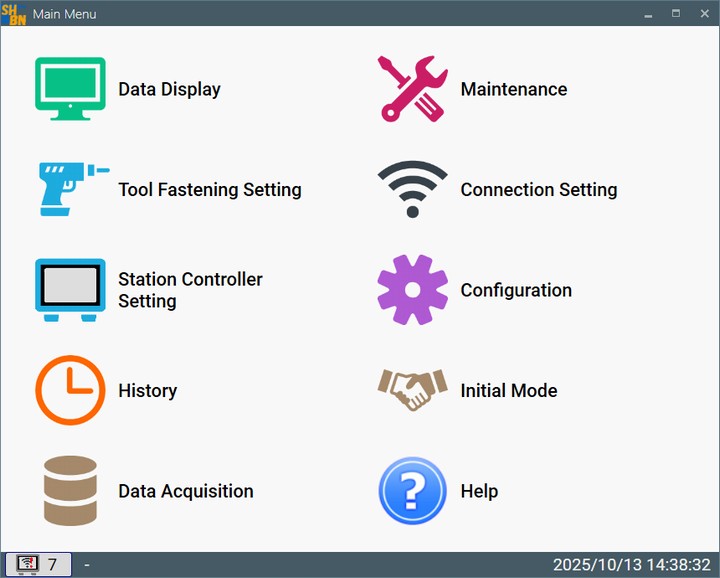Click the brown database Data Acquisition icon

coord(70,491)
